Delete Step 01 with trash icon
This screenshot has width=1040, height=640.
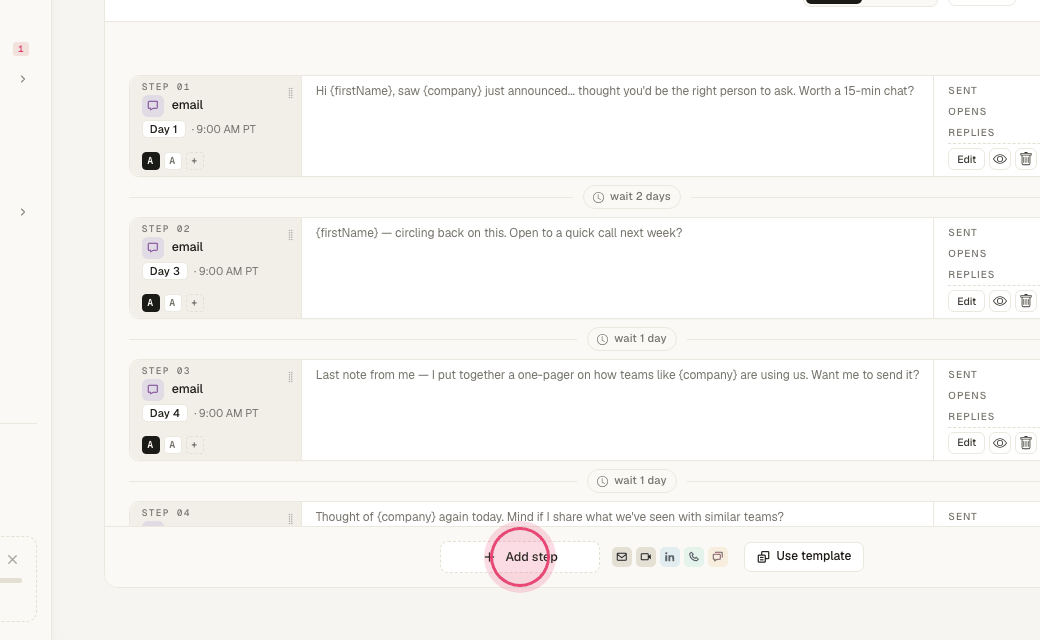click(1025, 159)
